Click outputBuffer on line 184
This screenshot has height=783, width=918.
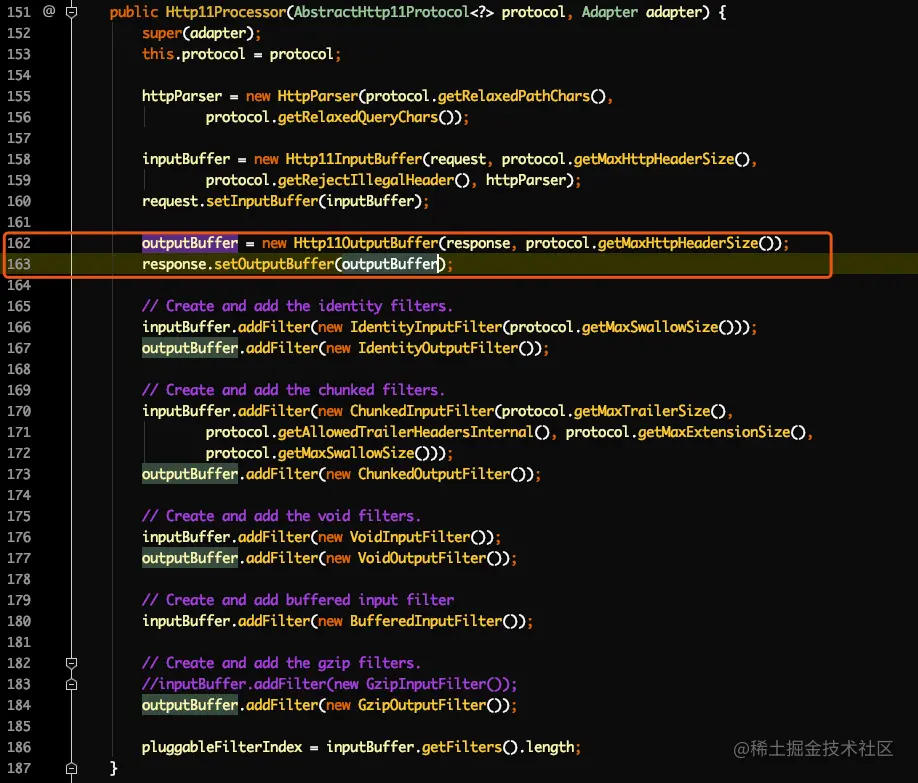click(x=190, y=705)
